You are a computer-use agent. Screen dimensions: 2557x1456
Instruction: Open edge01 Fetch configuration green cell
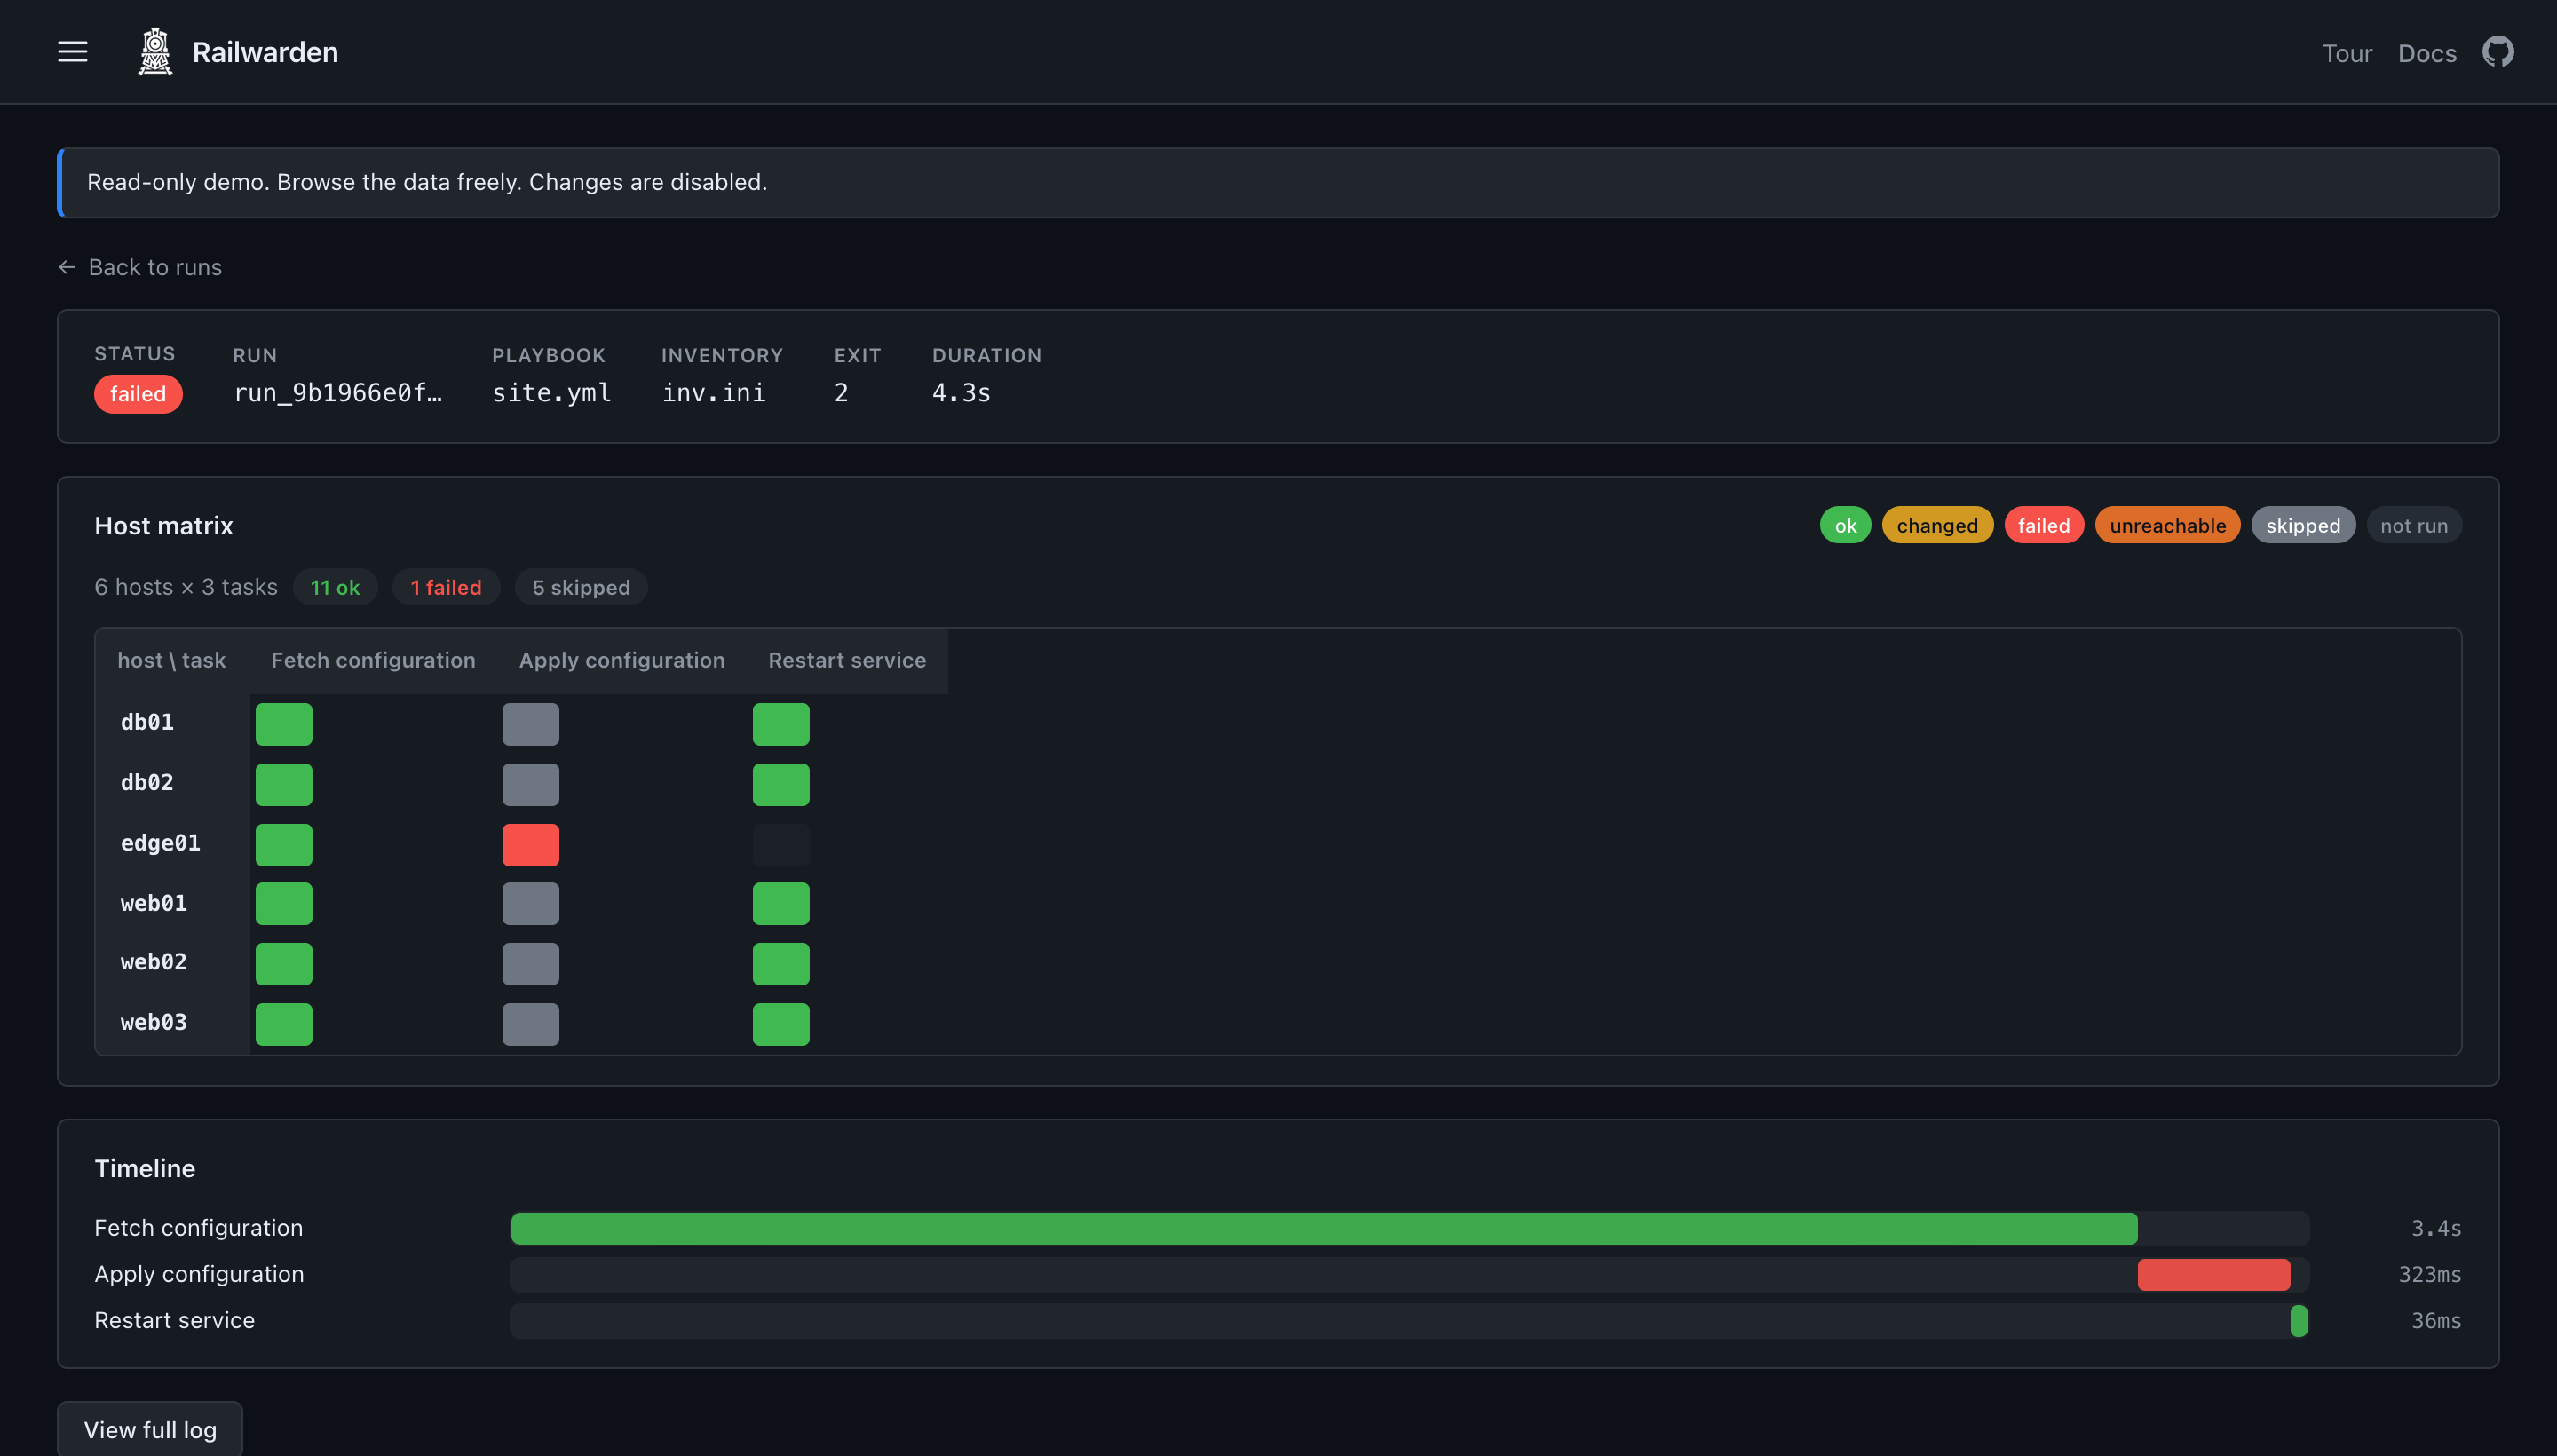(284, 845)
